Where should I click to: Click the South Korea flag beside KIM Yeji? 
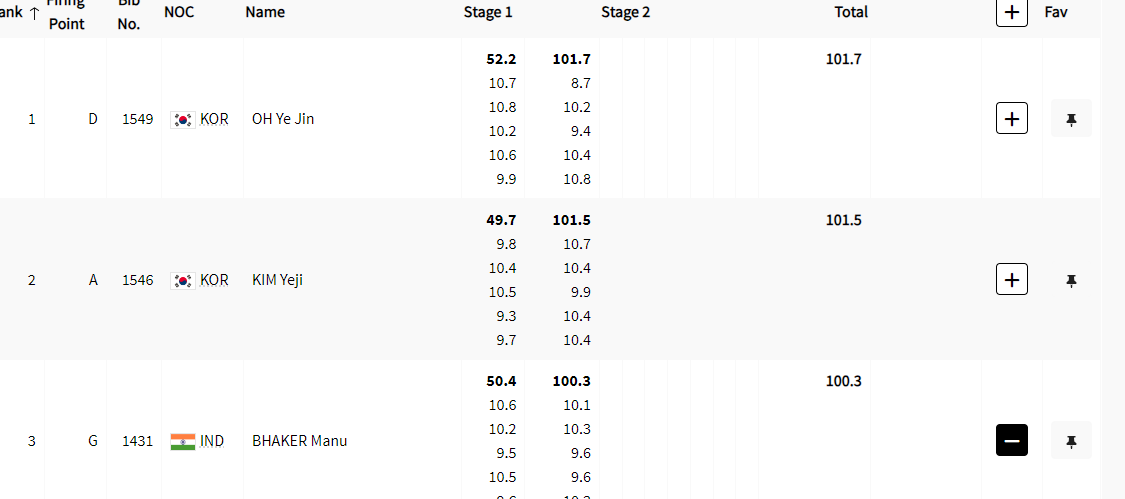[x=183, y=280]
